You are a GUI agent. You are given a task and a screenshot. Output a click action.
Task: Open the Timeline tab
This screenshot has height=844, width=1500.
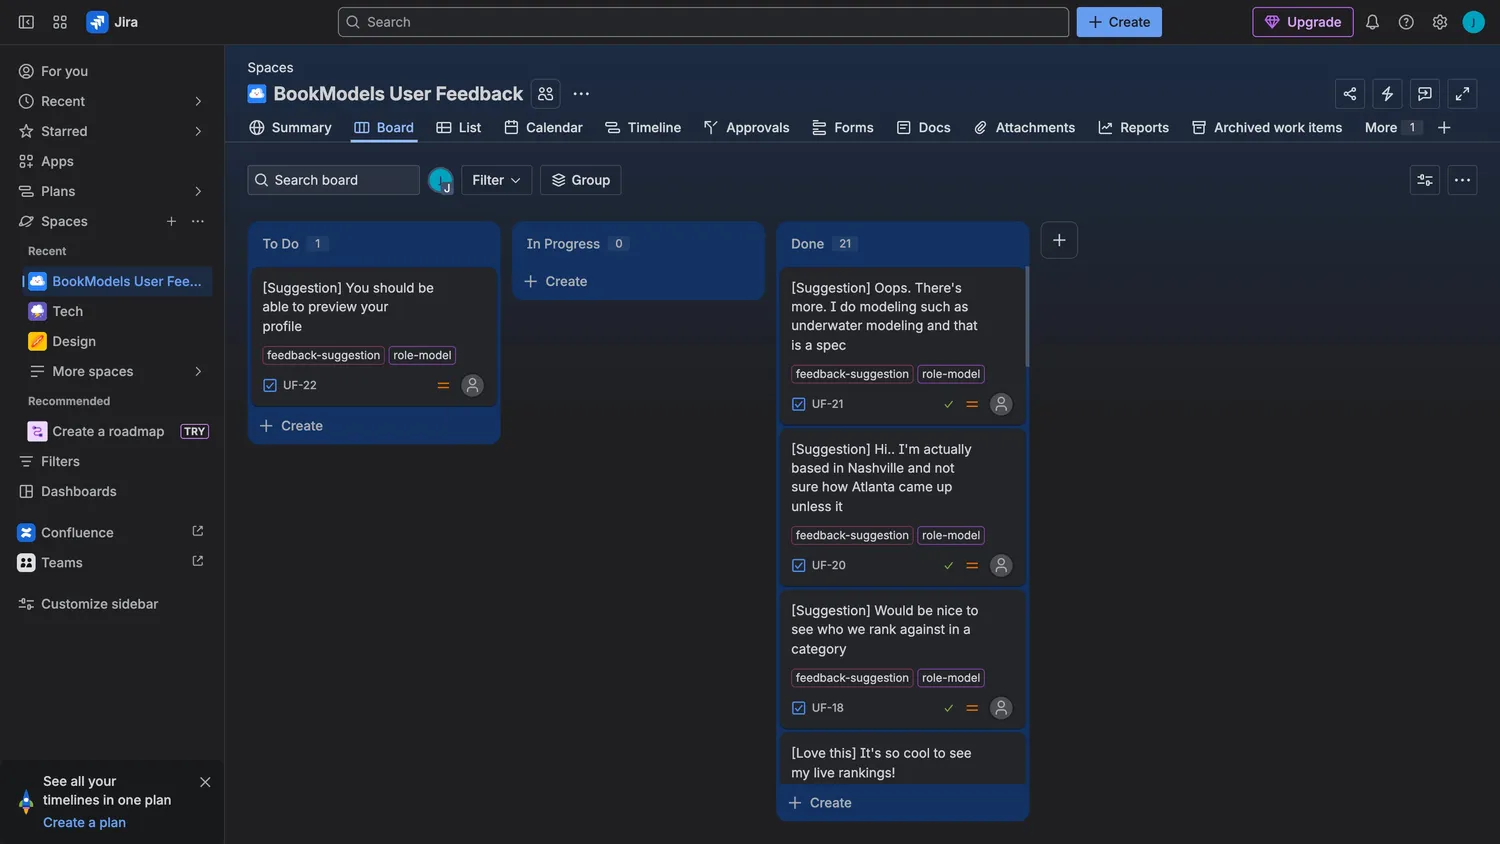coord(643,127)
